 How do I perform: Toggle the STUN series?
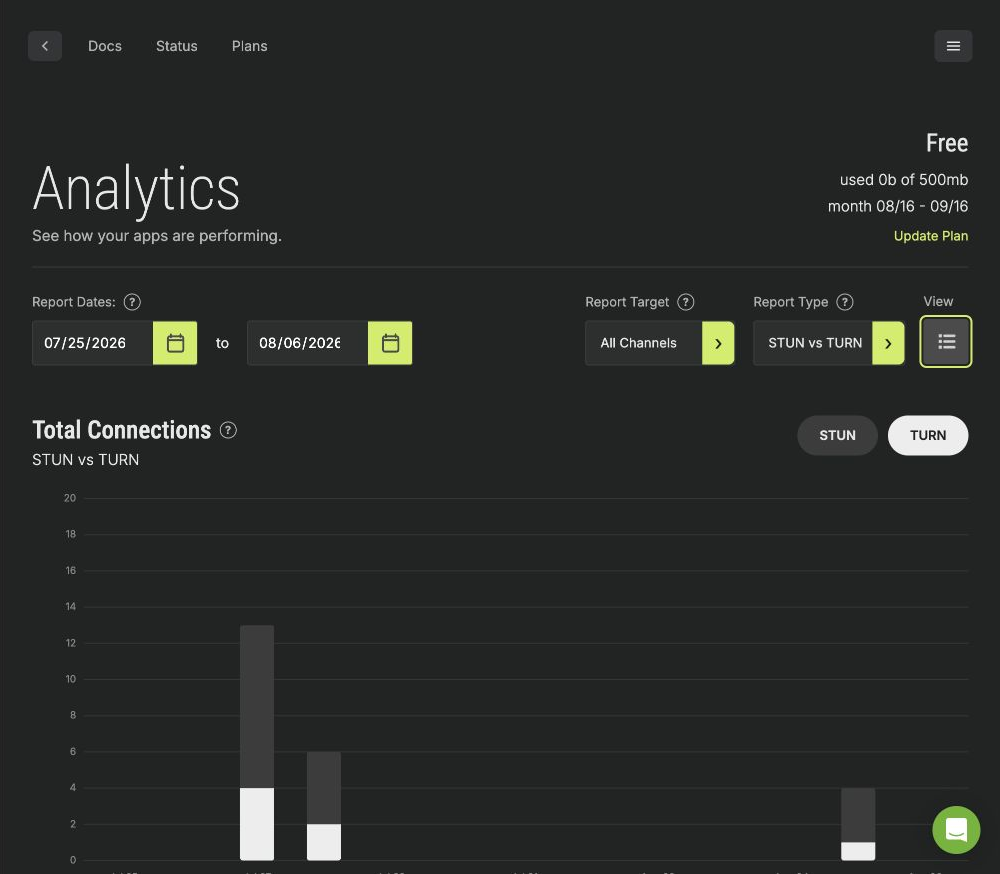837,436
